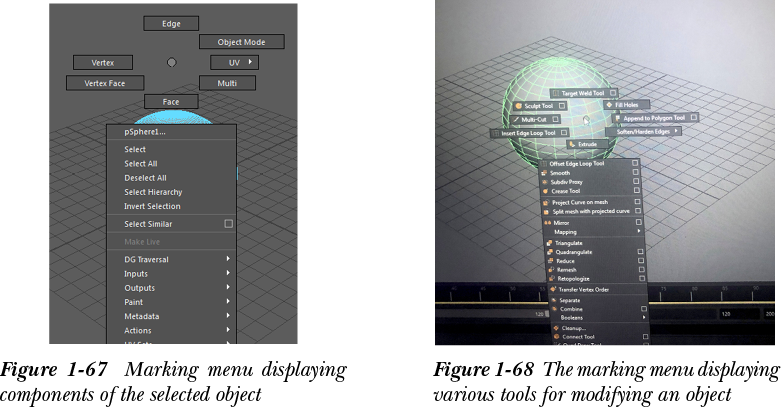Click option box beside Append to Polygon Tool
Viewport: 781px width, 417px height.
693,117
